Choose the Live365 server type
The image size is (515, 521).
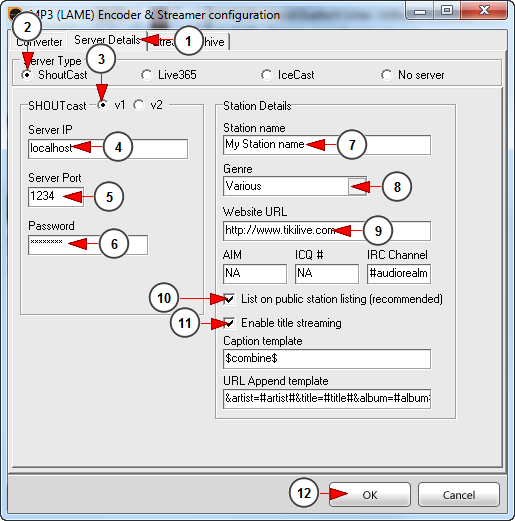147,75
